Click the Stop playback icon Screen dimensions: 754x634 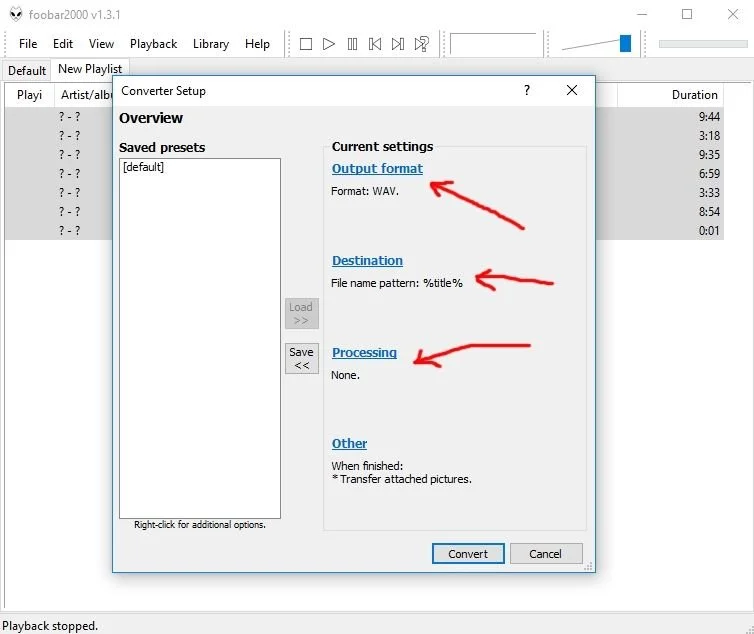coord(305,44)
